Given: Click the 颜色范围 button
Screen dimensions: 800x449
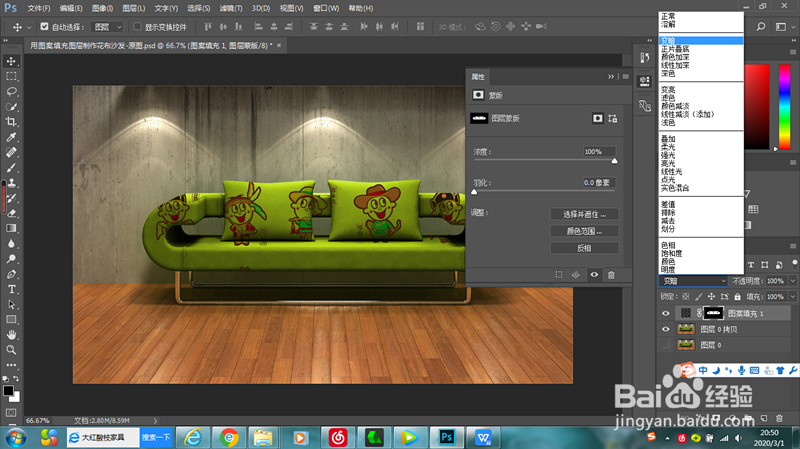Looking at the screenshot, I should coord(584,231).
